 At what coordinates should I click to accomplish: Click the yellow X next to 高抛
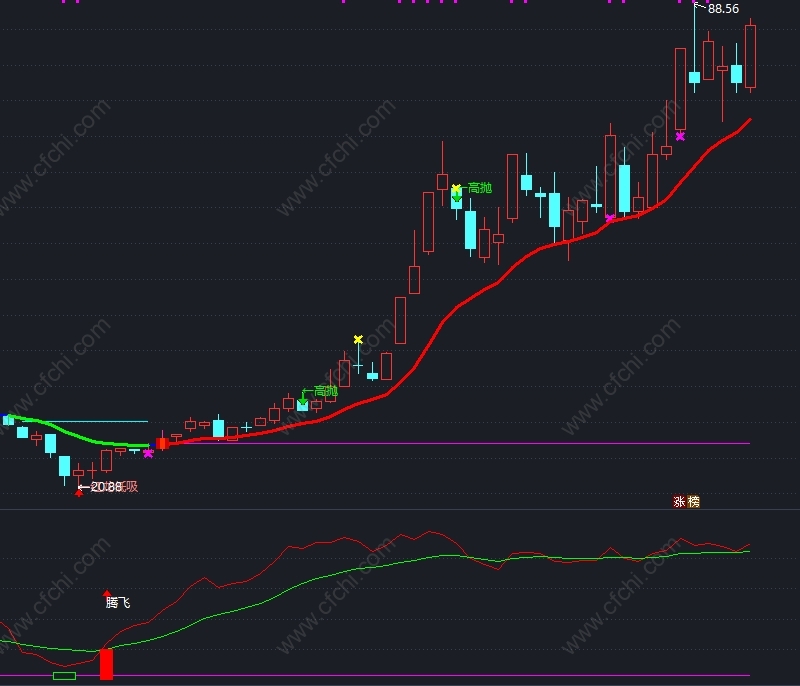(x=456, y=188)
